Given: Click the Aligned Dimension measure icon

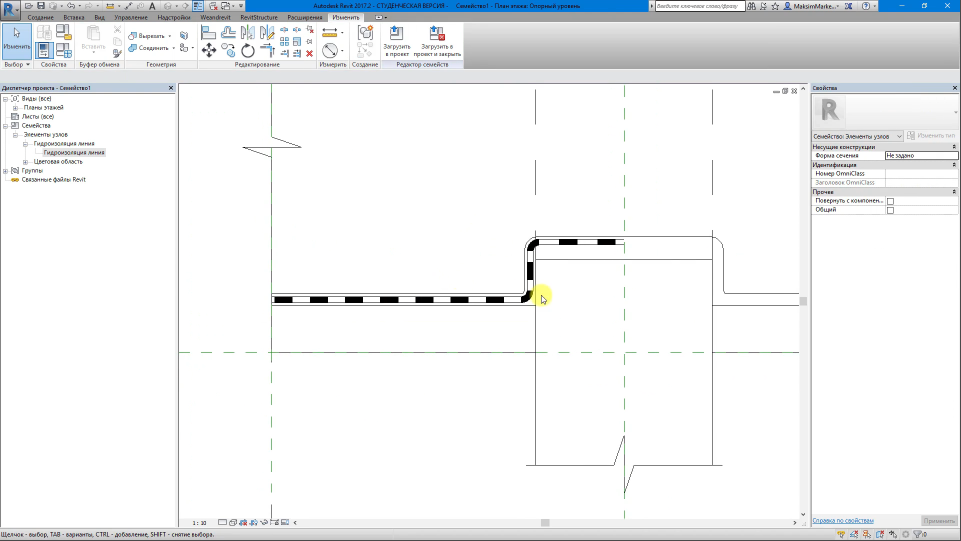Looking at the screenshot, I should [329, 32].
